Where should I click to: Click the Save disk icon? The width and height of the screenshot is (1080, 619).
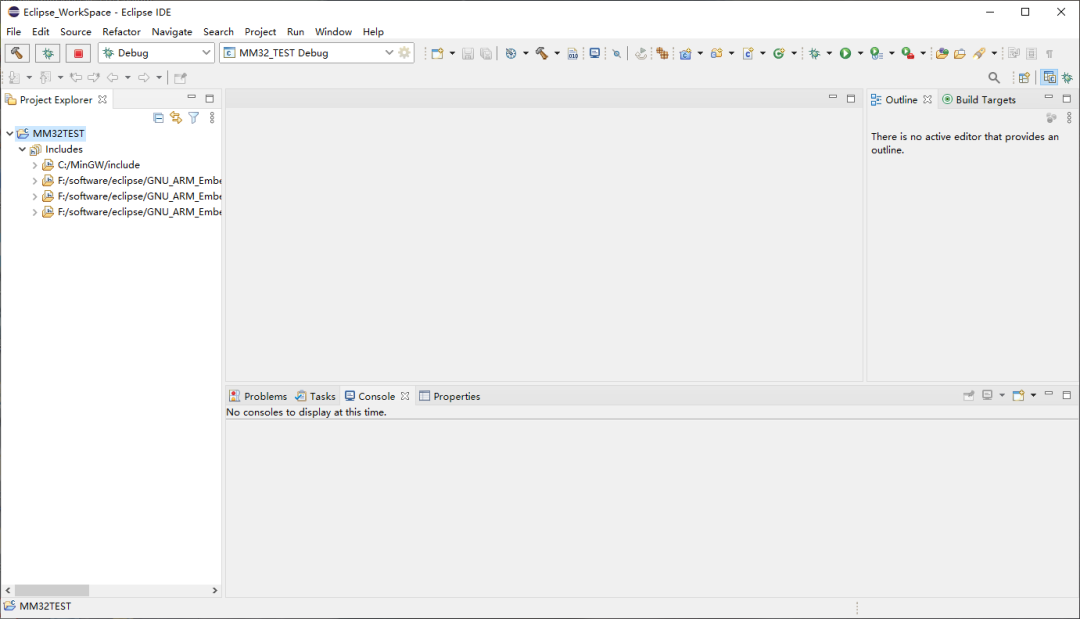point(468,54)
